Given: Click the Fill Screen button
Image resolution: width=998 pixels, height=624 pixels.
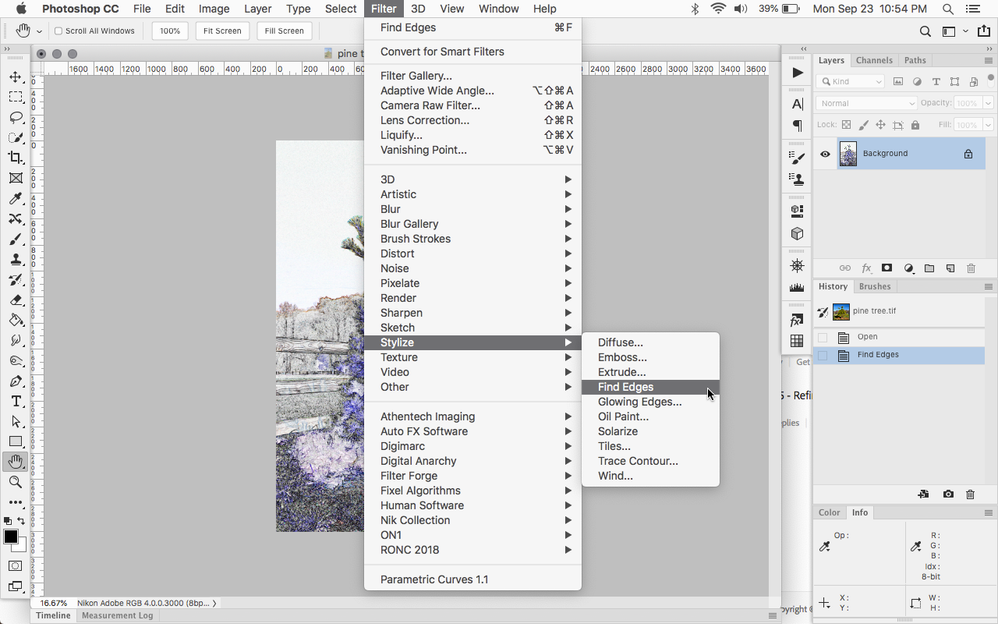Looking at the screenshot, I should [284, 31].
